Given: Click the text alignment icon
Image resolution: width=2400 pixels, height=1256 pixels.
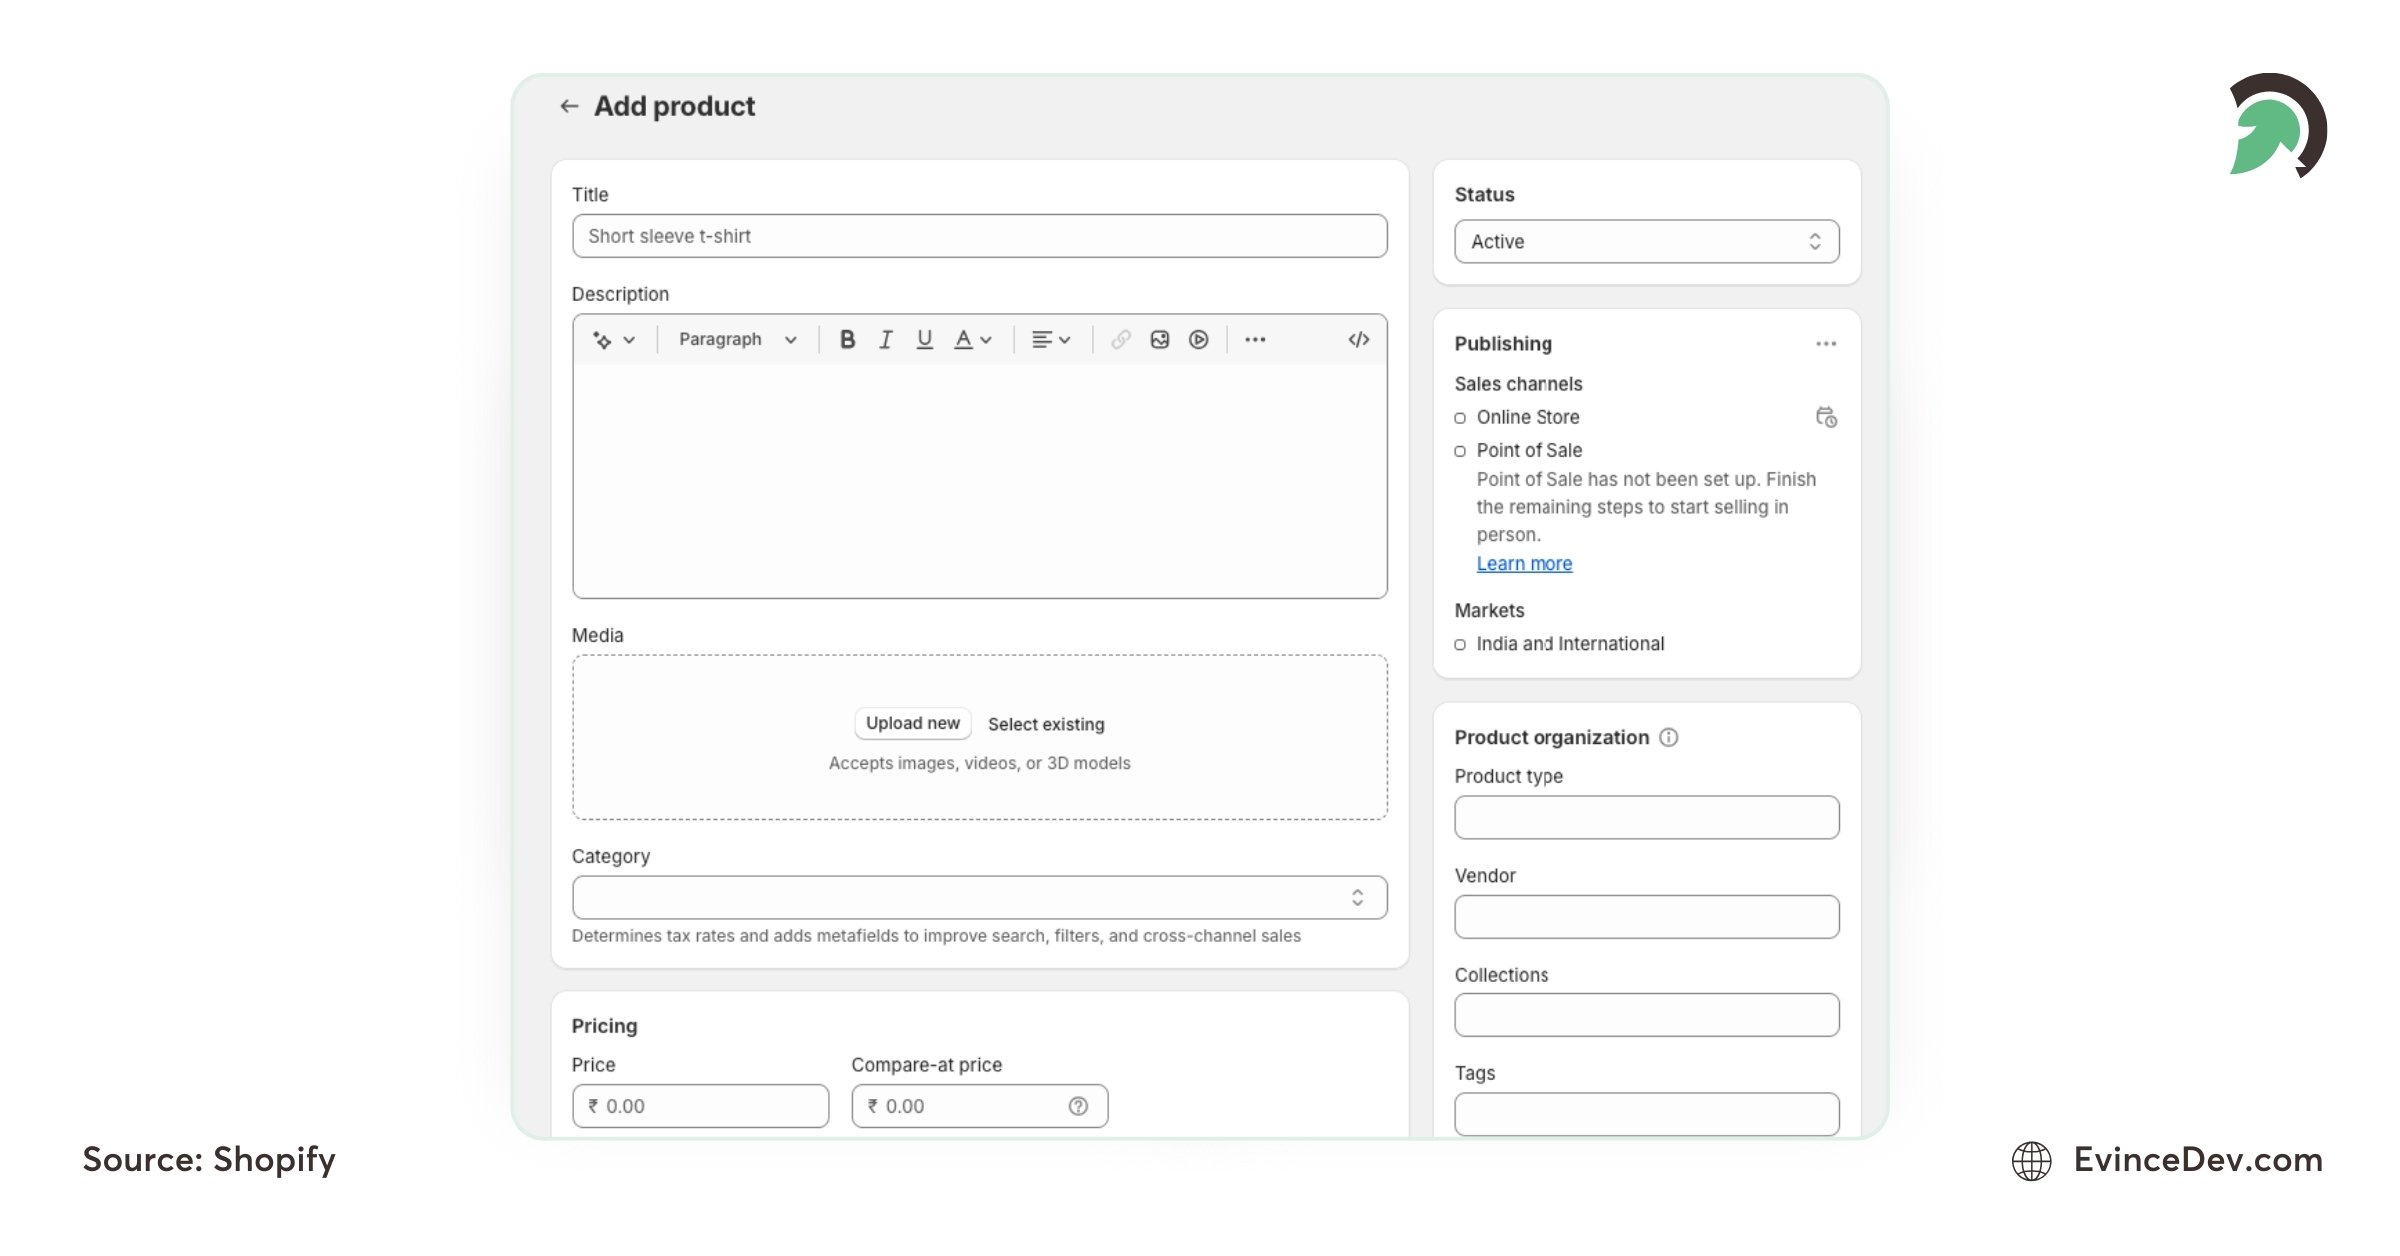Looking at the screenshot, I should 1046,338.
